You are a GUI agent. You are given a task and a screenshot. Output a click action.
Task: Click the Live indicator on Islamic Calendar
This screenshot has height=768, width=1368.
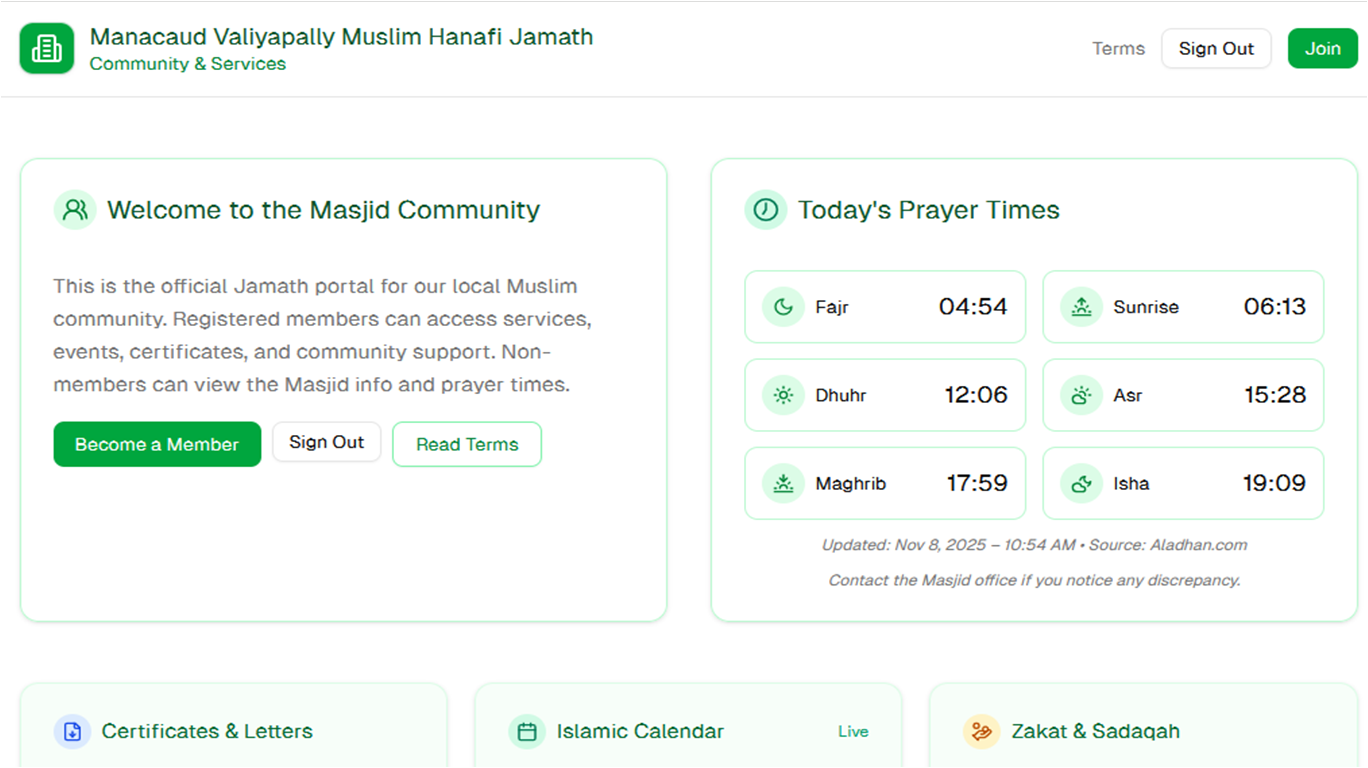click(x=853, y=731)
